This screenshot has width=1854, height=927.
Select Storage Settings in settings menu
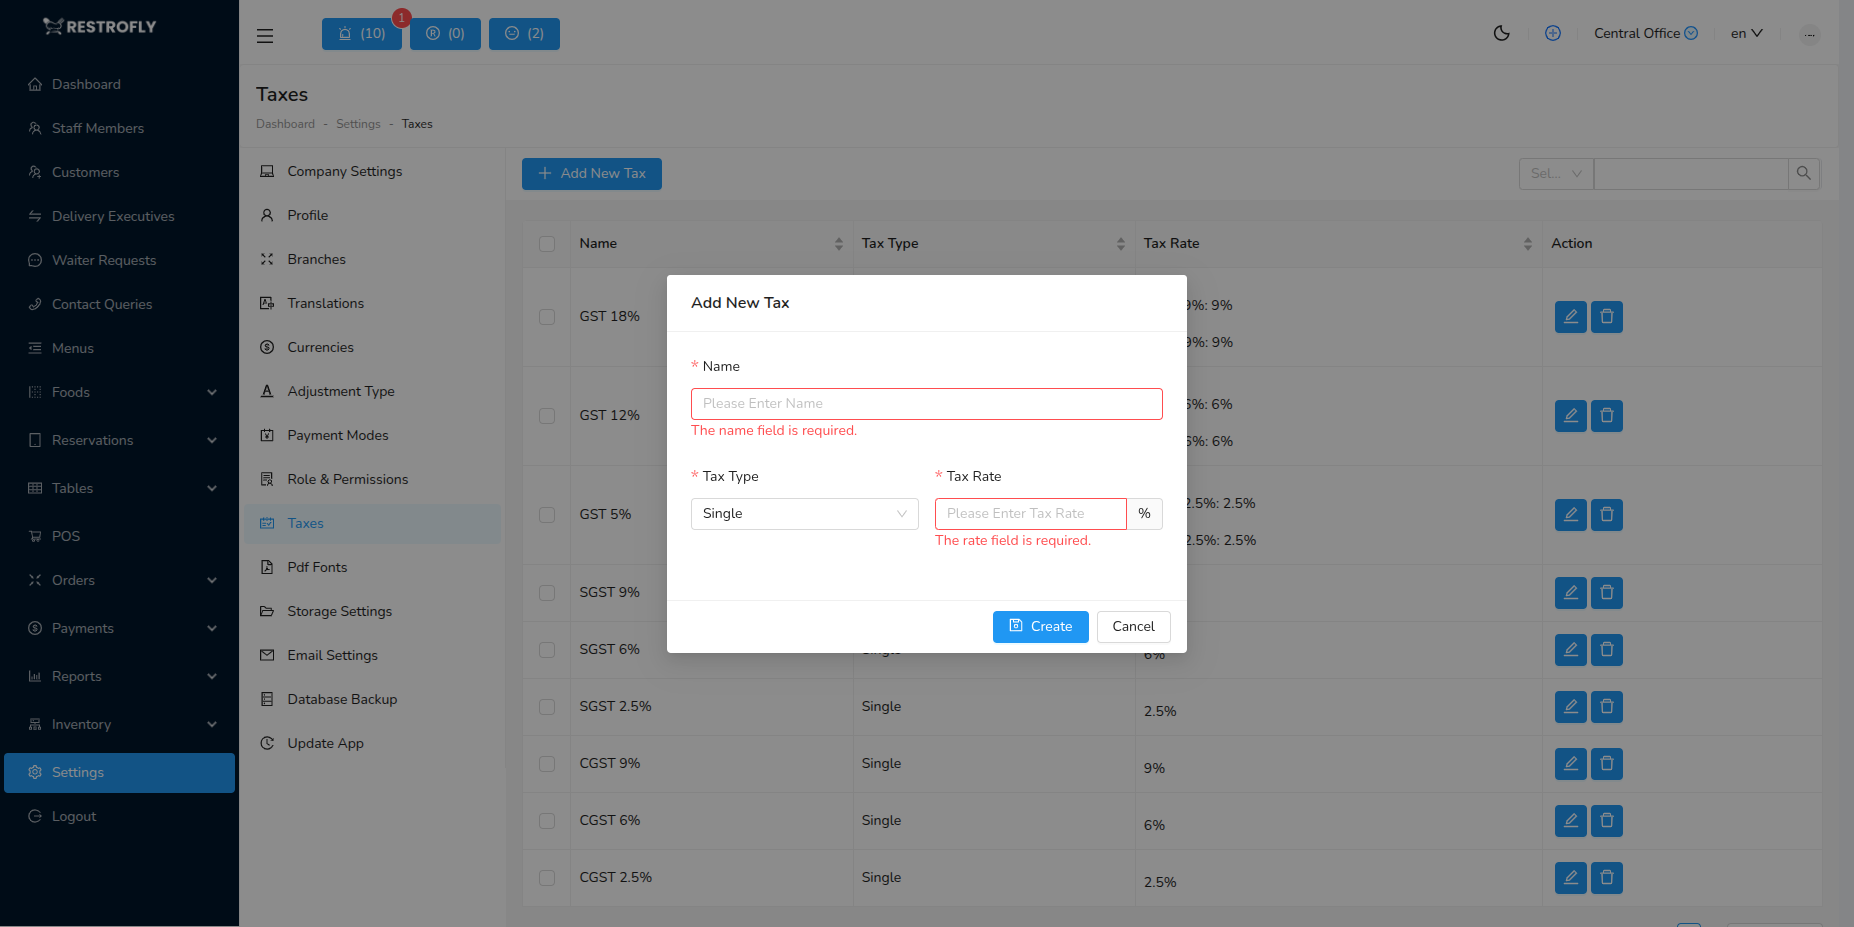339,611
